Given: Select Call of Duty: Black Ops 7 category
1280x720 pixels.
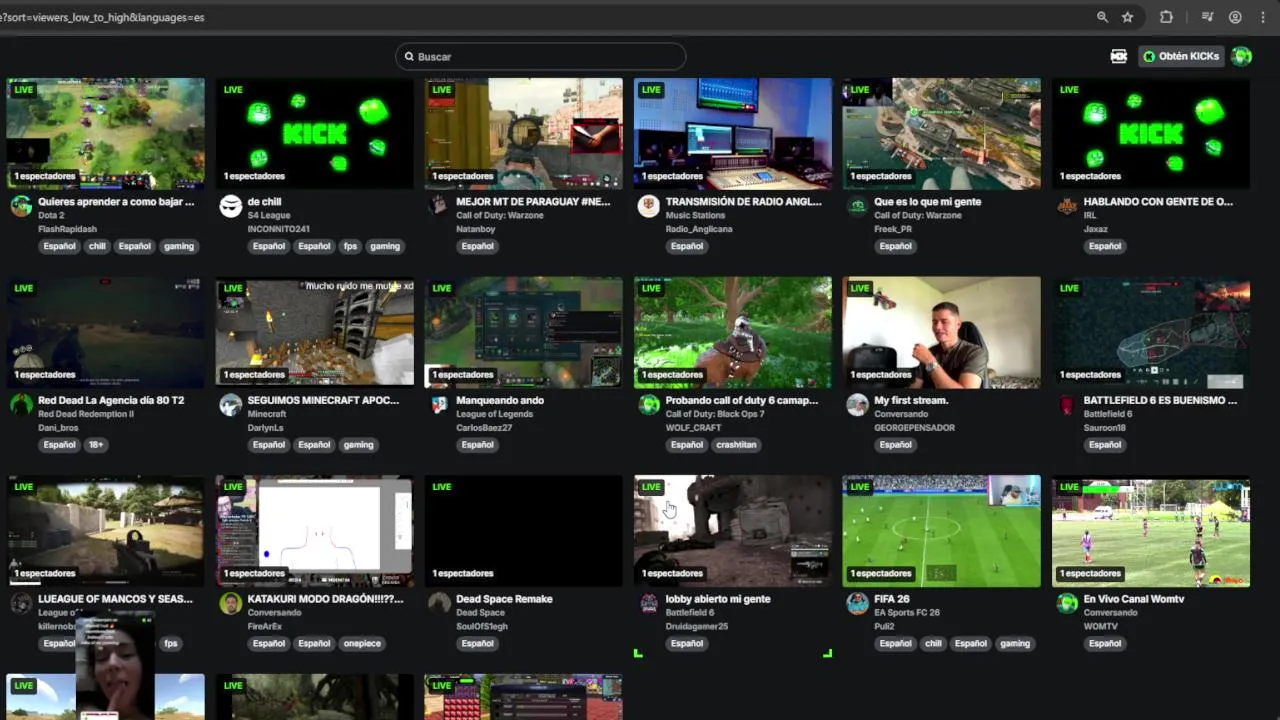Looking at the screenshot, I should pos(715,414).
